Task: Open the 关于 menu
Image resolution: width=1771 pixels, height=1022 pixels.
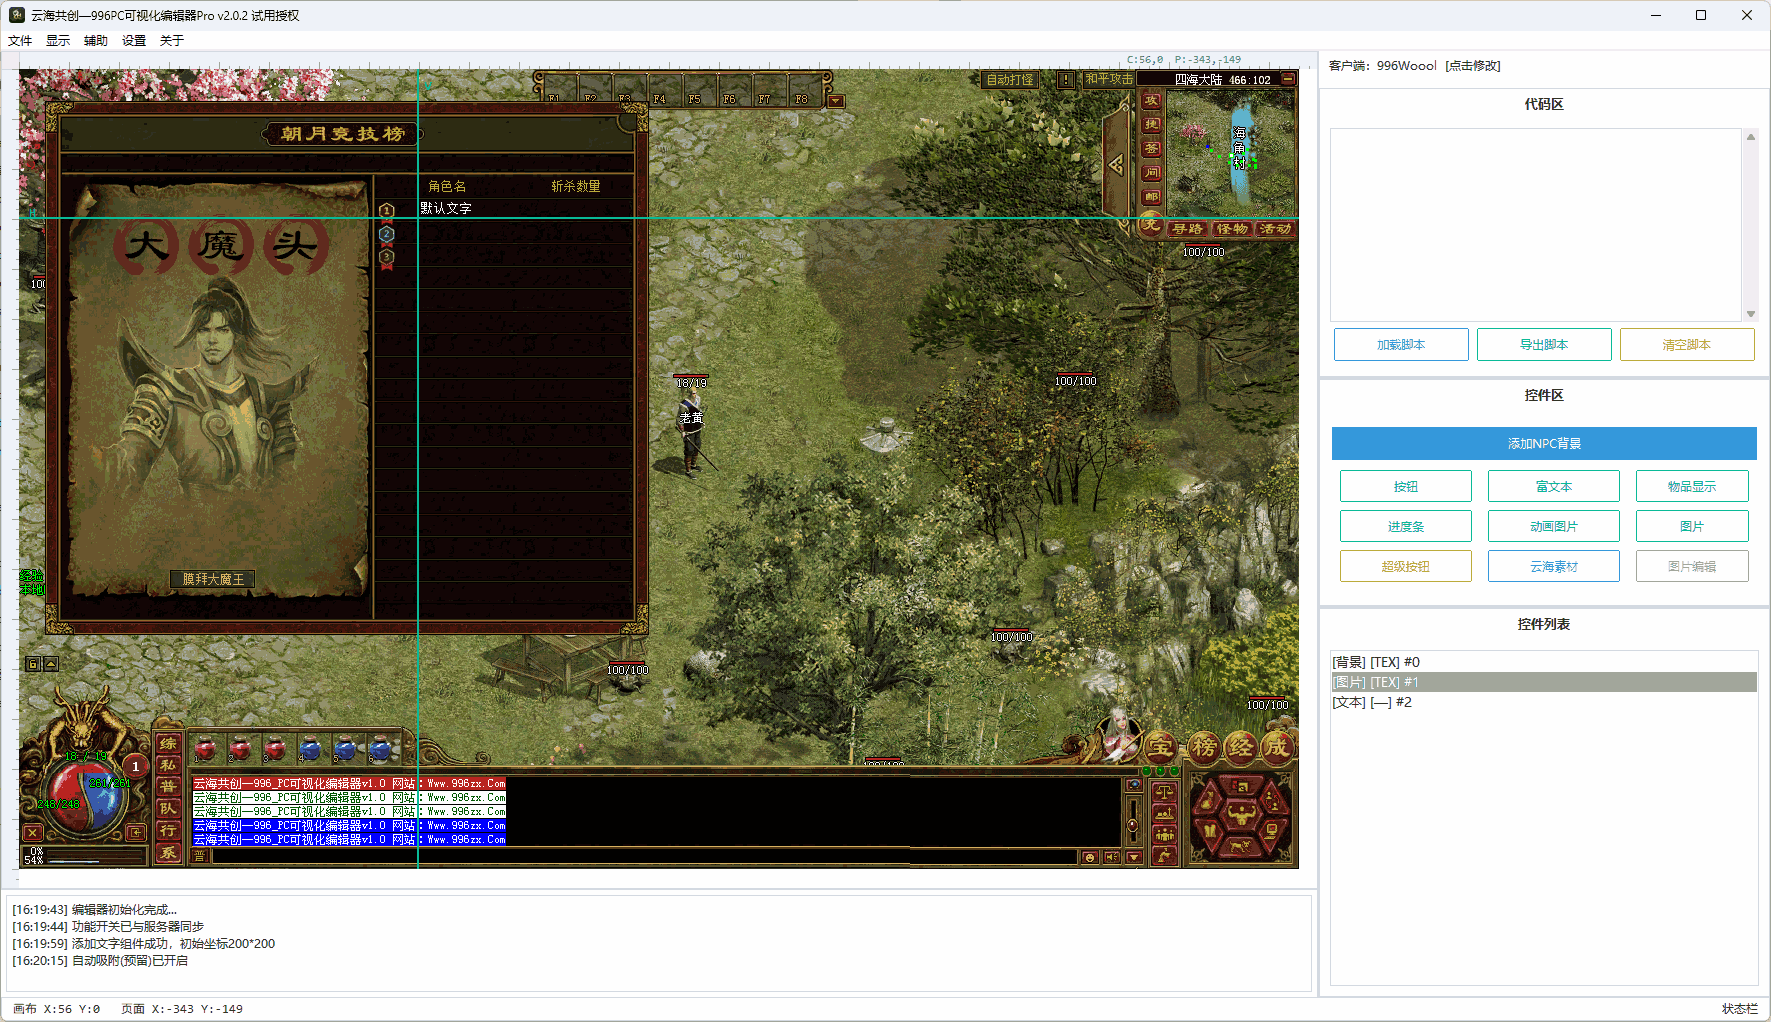Action: tap(172, 41)
